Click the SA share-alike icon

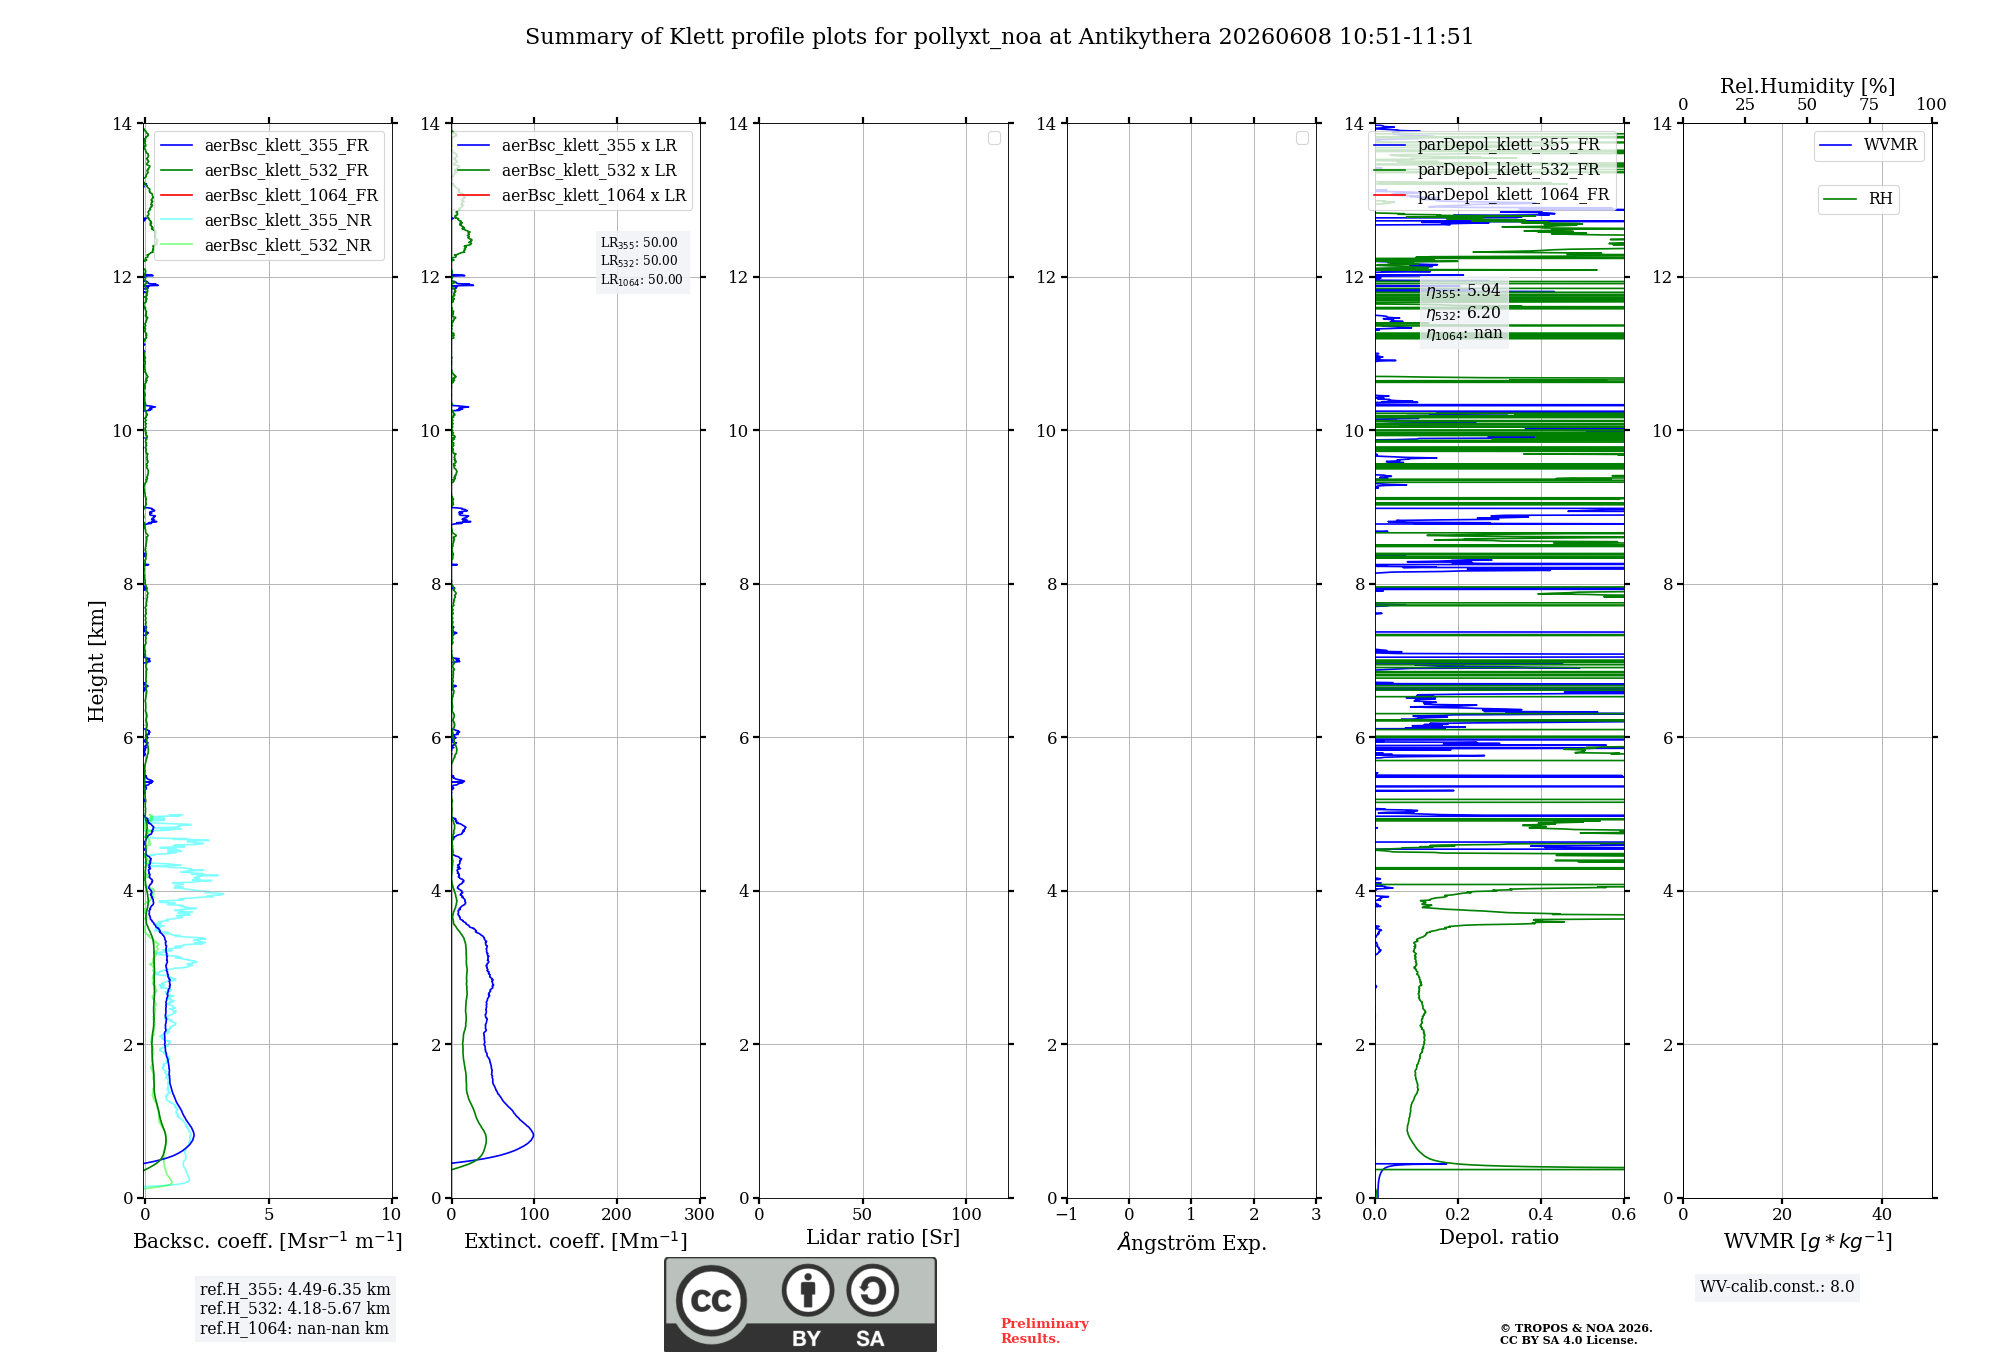872,1290
